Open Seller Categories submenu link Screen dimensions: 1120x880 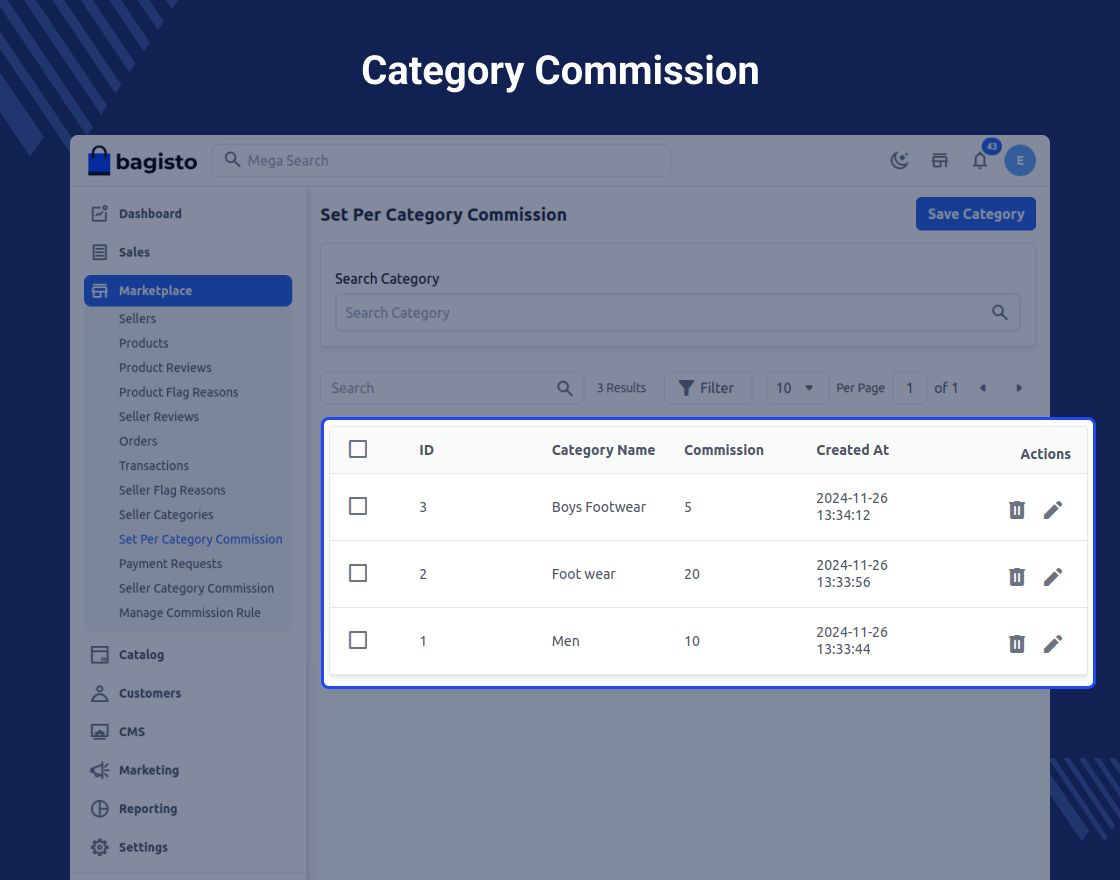(x=166, y=514)
